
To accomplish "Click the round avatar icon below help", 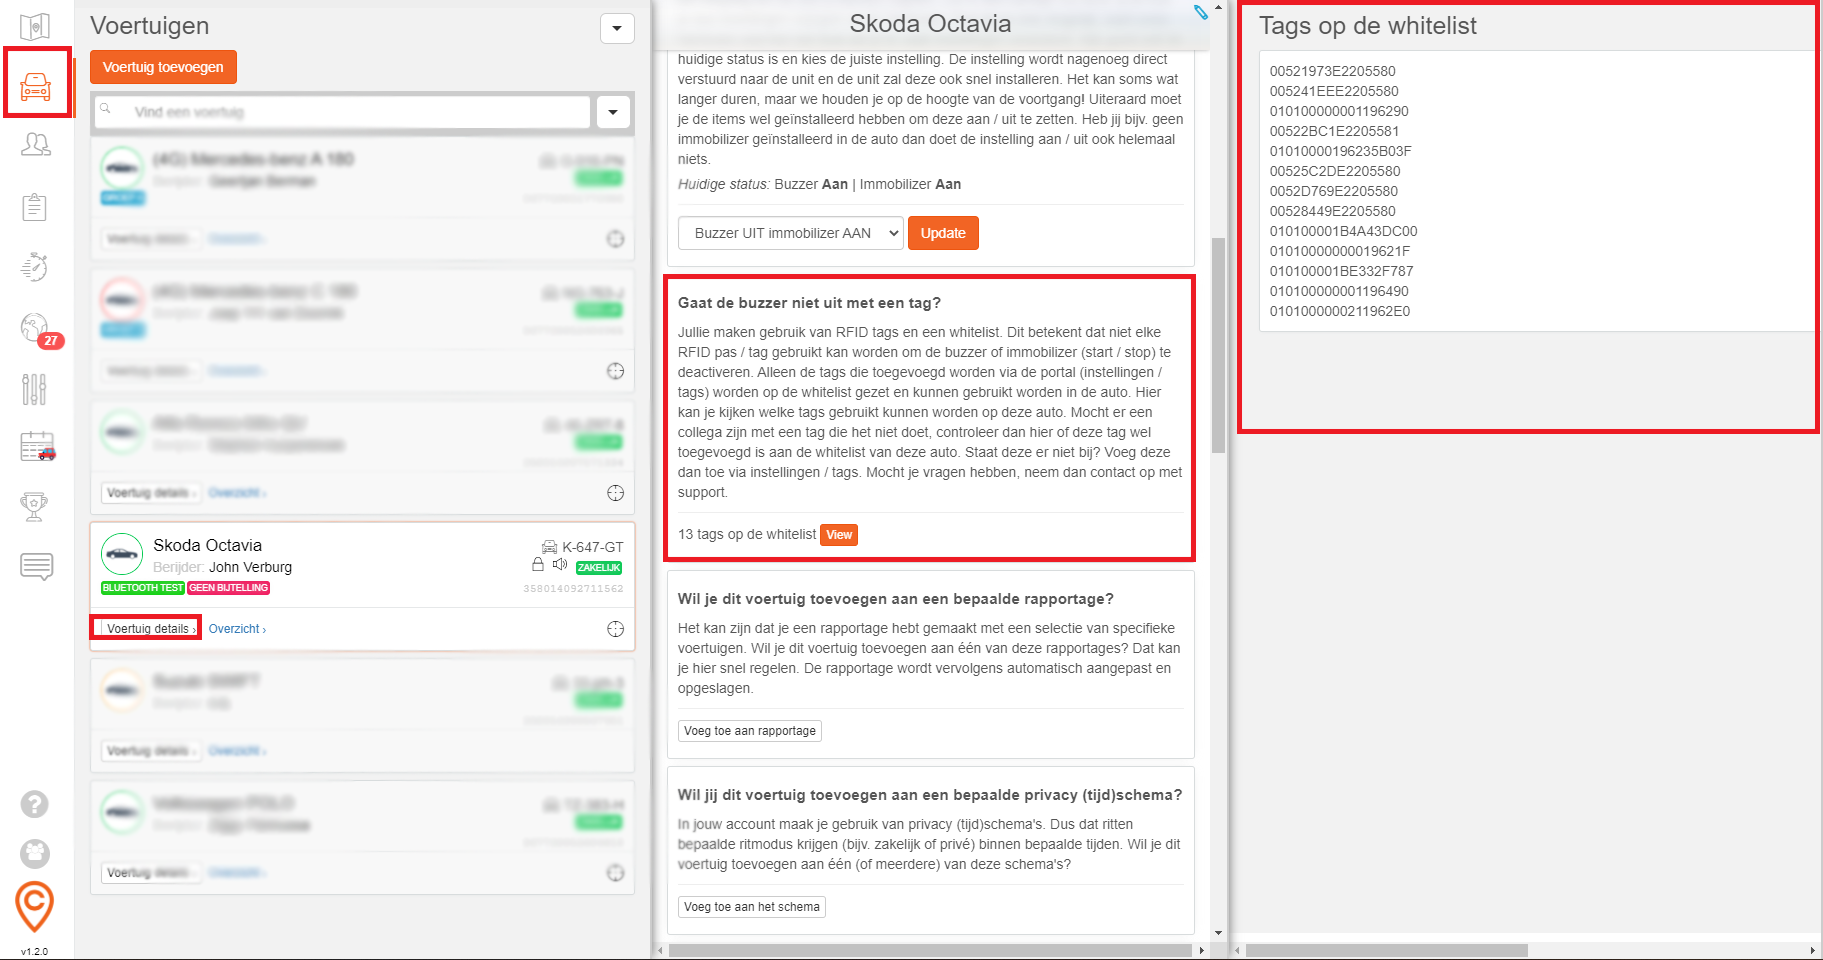I will (x=35, y=853).
